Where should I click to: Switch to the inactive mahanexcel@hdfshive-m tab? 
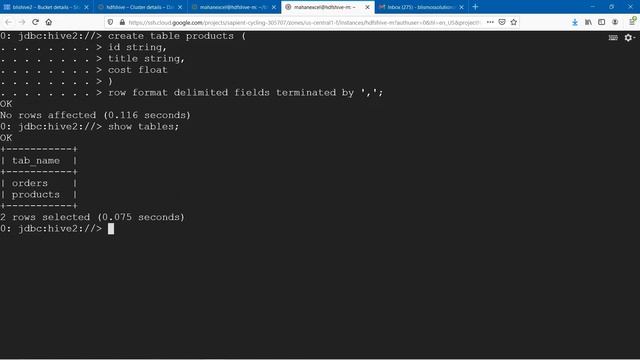click(x=233, y=7)
